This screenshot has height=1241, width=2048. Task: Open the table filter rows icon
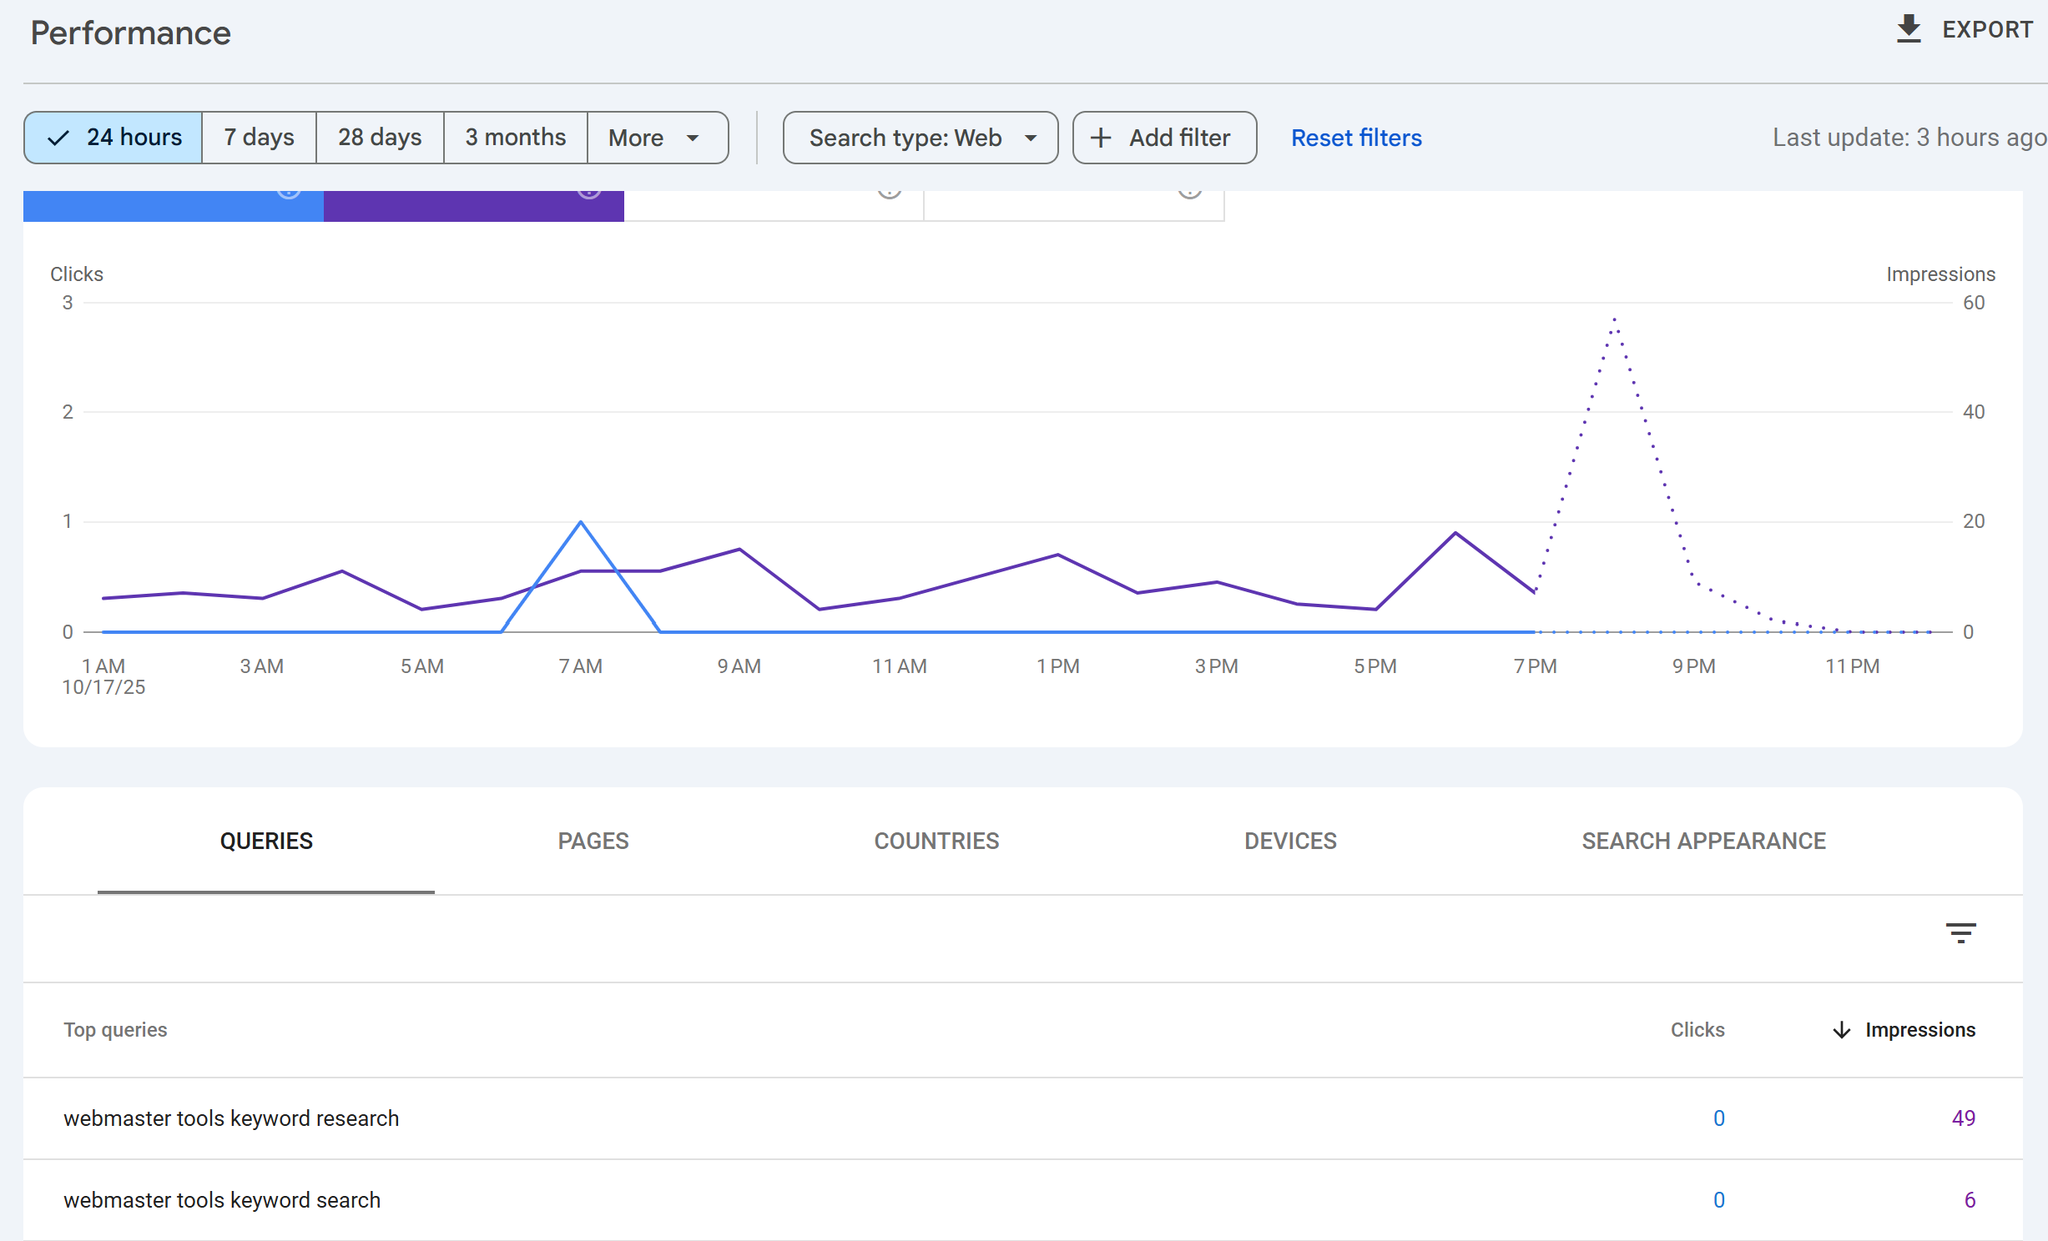pos(1960,933)
